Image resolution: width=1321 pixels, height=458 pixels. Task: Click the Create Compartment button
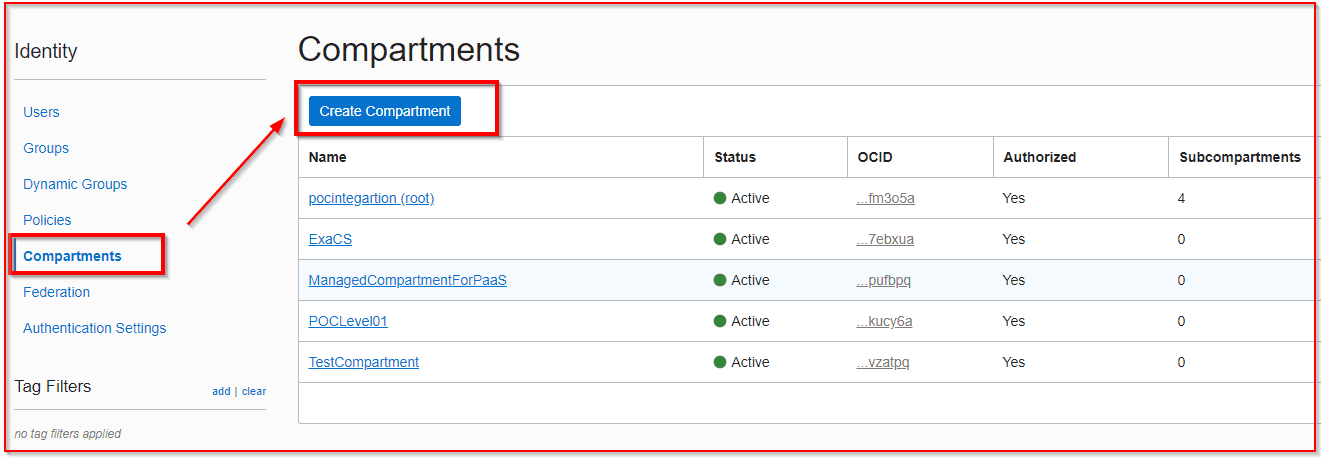[x=385, y=111]
